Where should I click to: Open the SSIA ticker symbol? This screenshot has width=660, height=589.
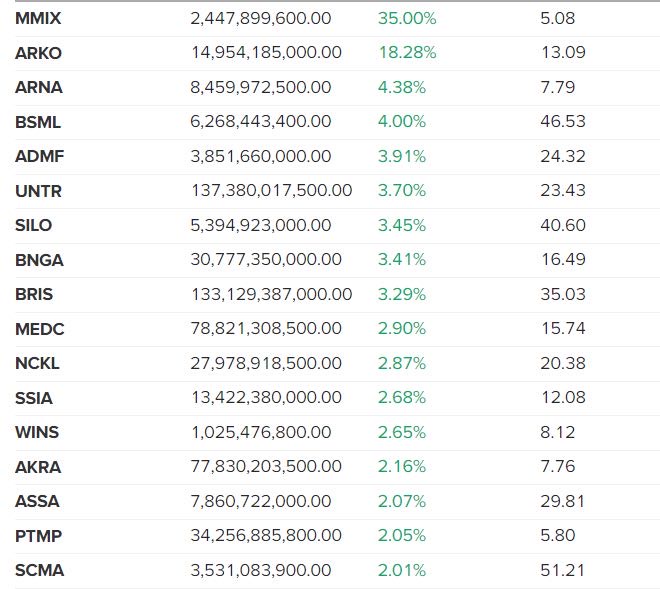[x=34, y=398]
